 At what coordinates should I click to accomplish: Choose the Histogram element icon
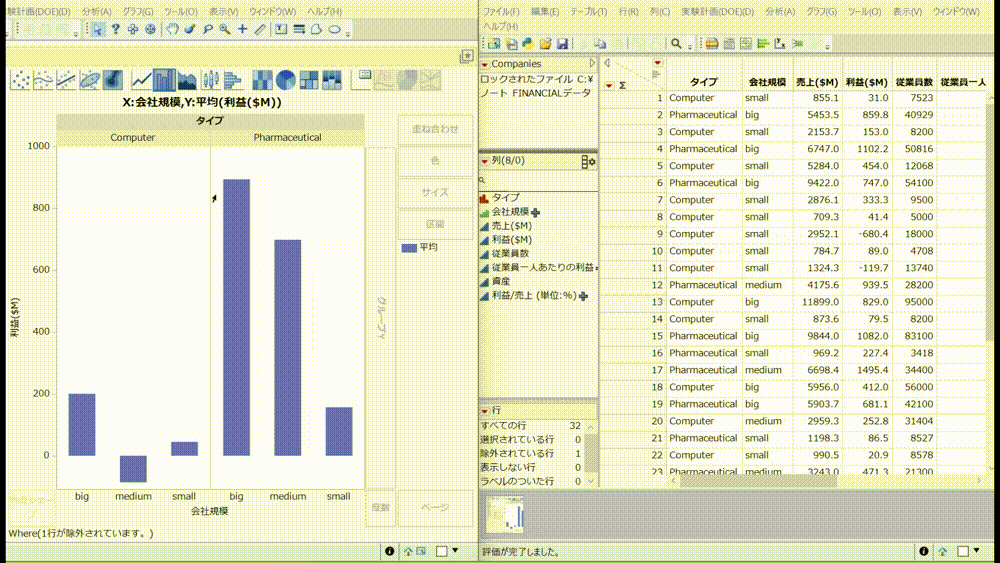233,80
